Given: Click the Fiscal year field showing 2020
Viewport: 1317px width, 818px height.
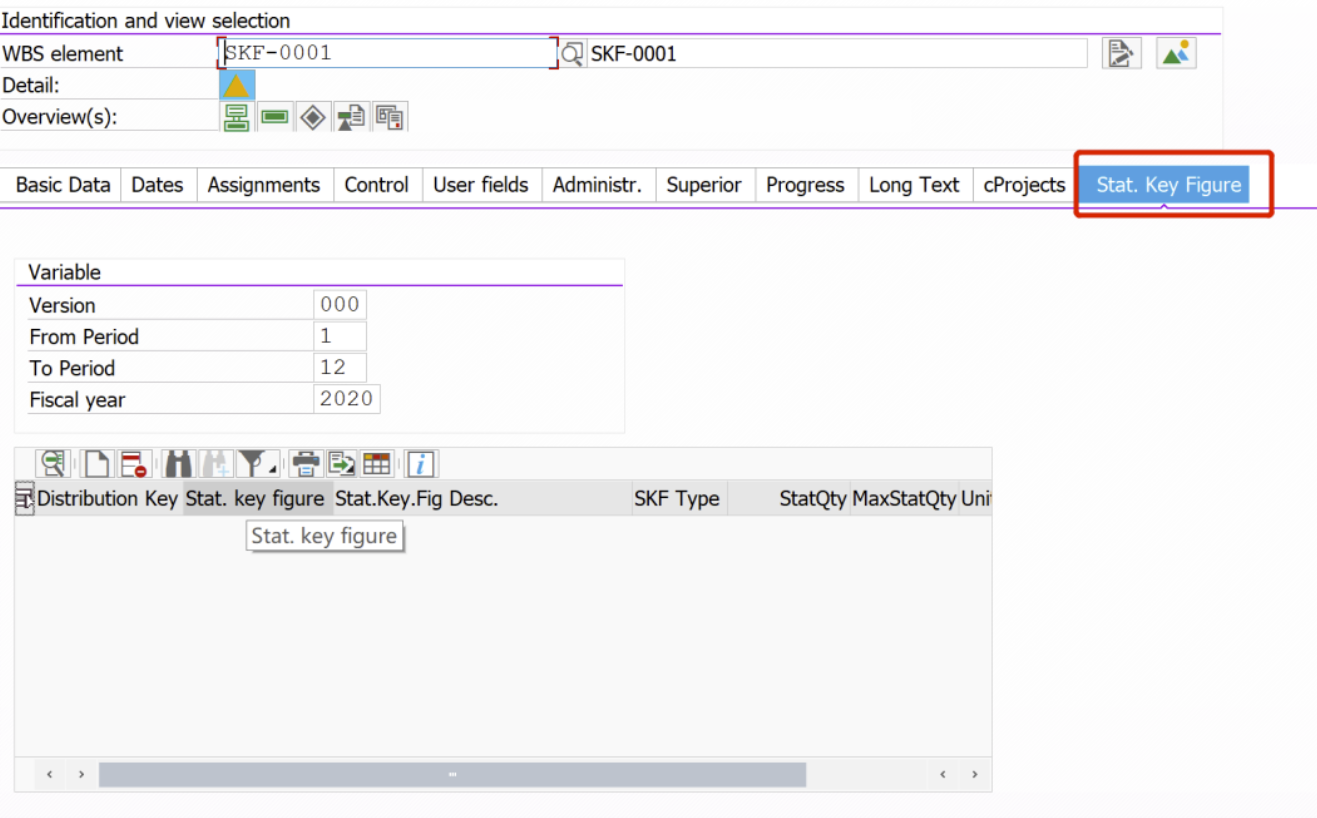Looking at the screenshot, I should pos(347,398).
